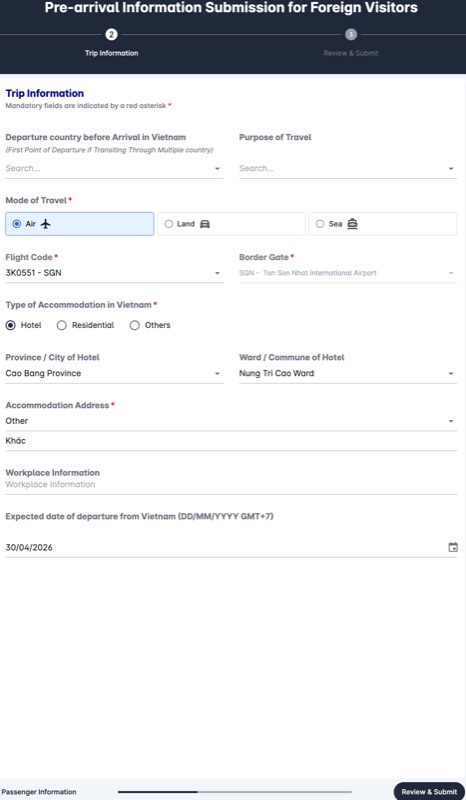Click the departure date field 30/04/2026
Screen dimensions: 466x800
(x=231, y=547)
